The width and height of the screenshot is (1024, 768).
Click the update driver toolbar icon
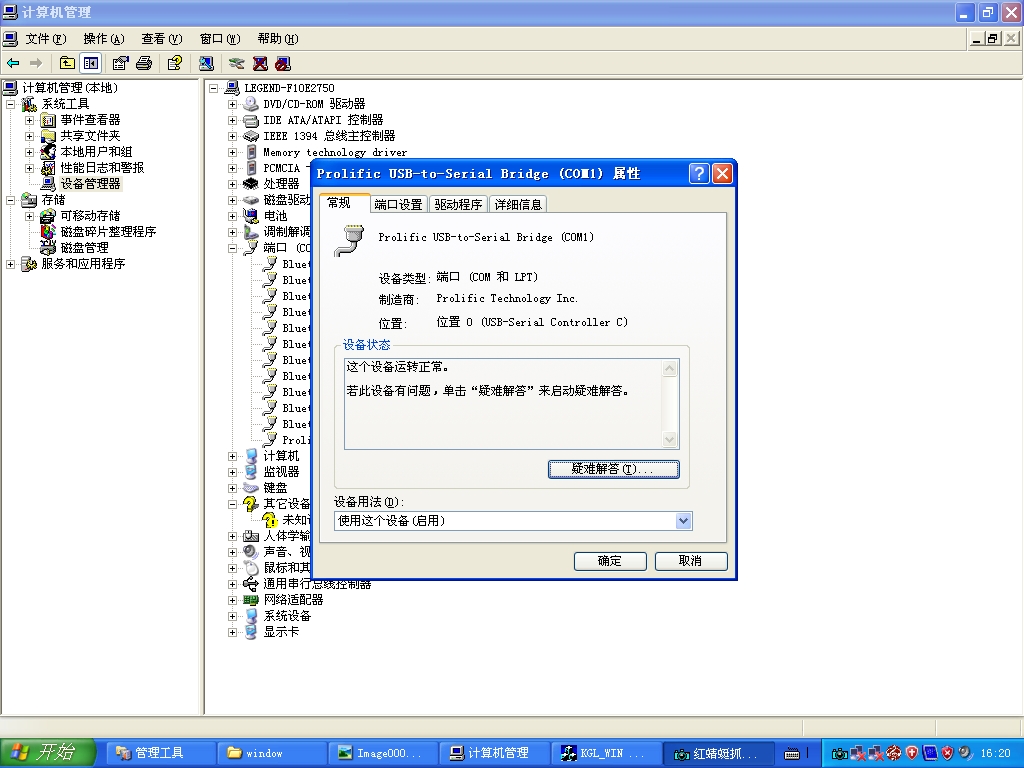coord(236,63)
